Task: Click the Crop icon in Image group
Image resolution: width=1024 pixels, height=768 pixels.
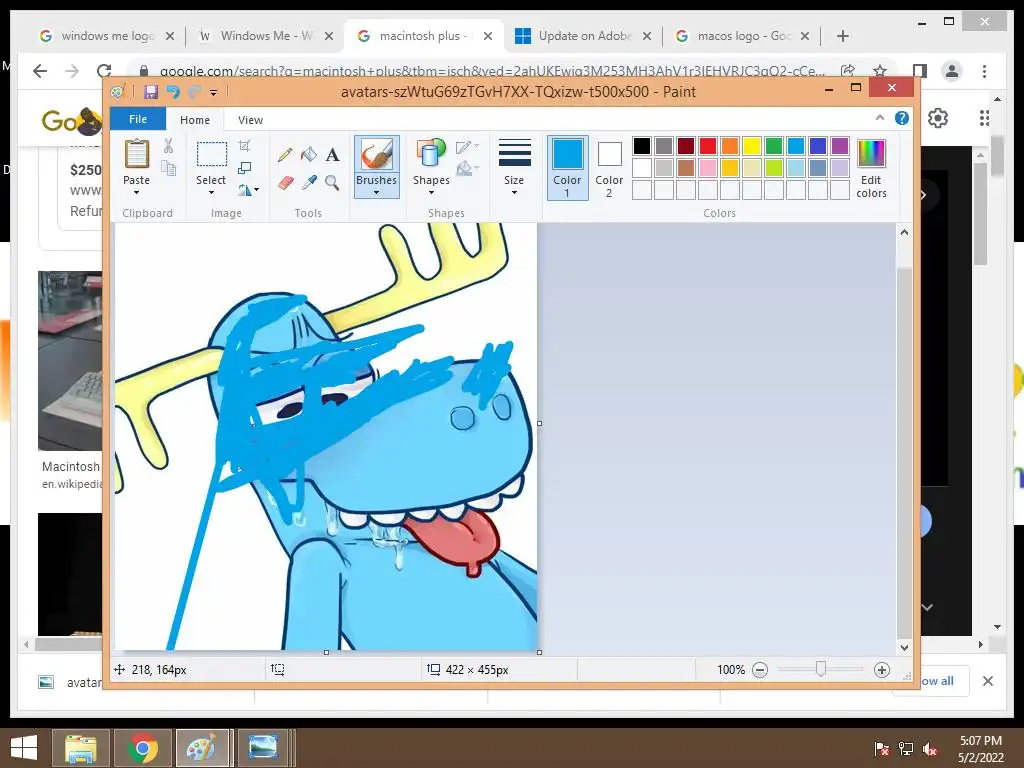Action: (x=245, y=146)
